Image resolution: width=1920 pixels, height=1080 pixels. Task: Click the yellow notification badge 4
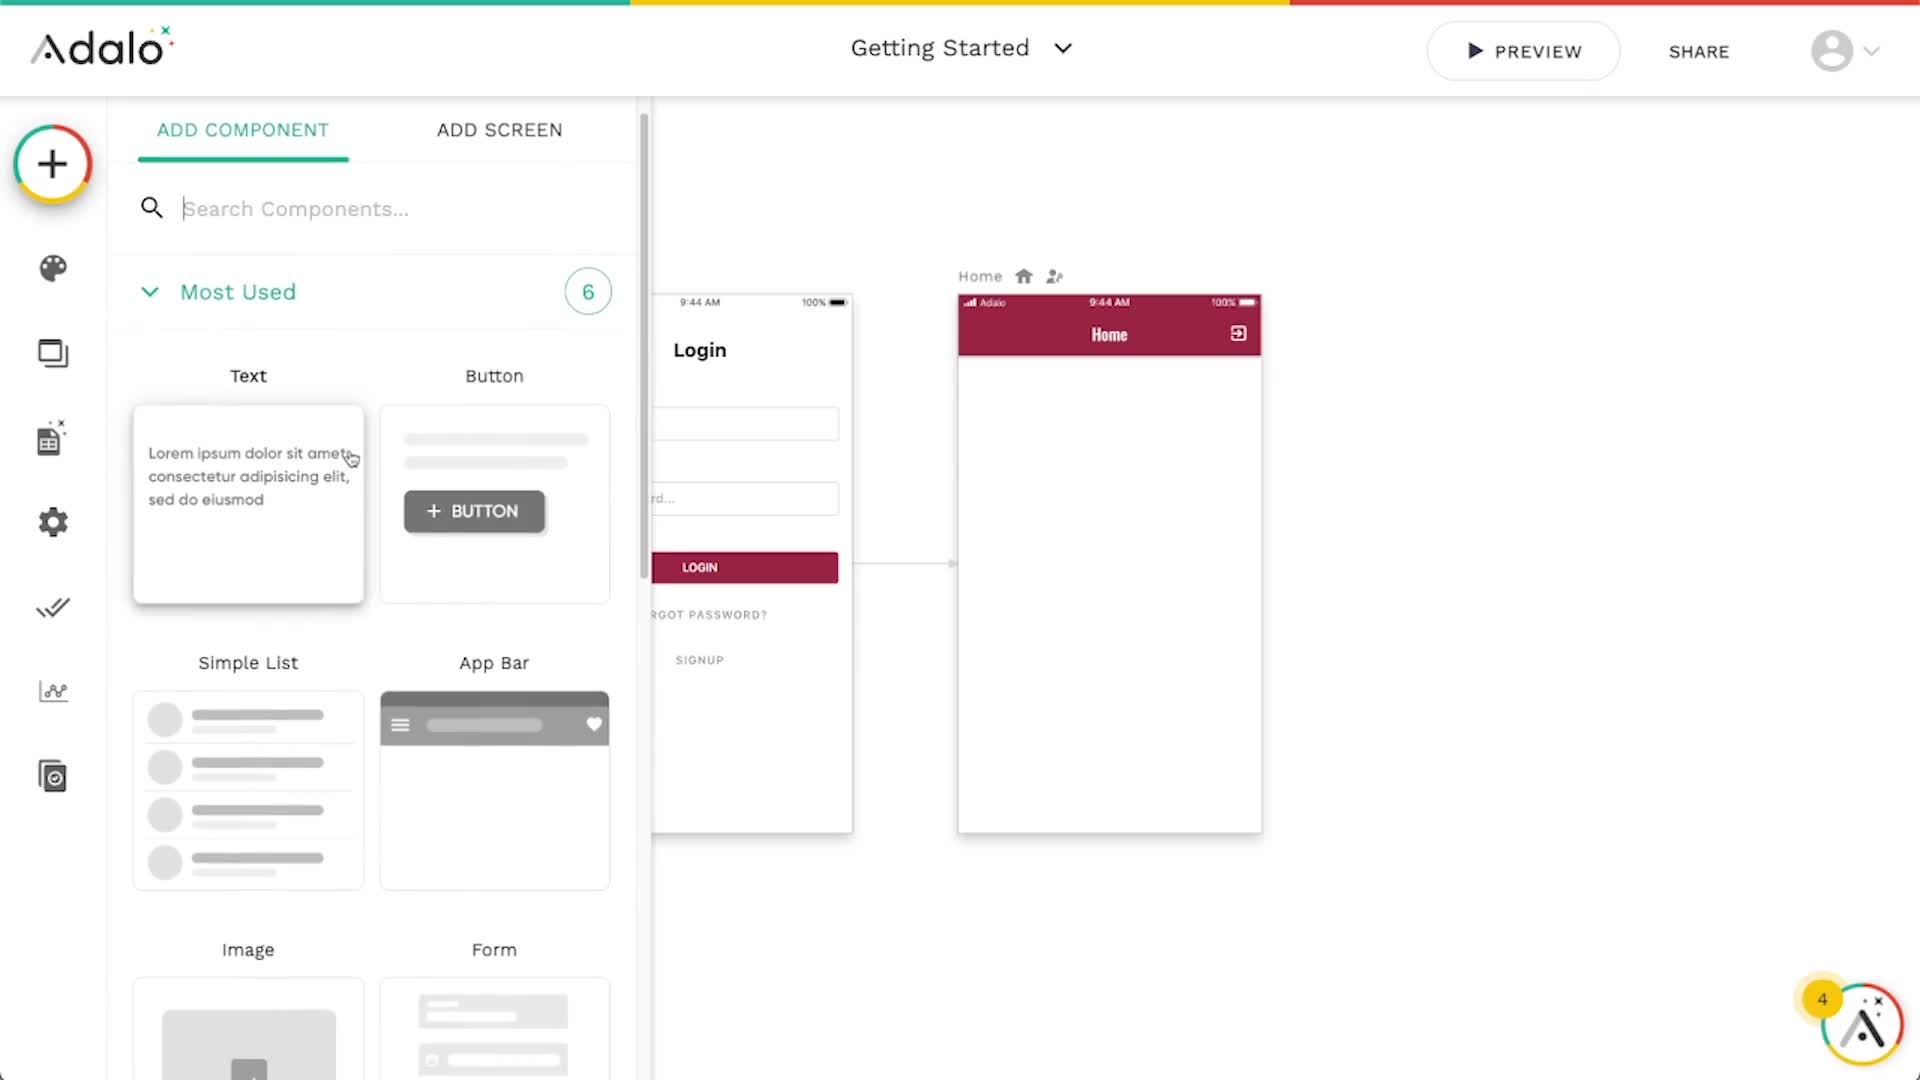click(x=1822, y=999)
